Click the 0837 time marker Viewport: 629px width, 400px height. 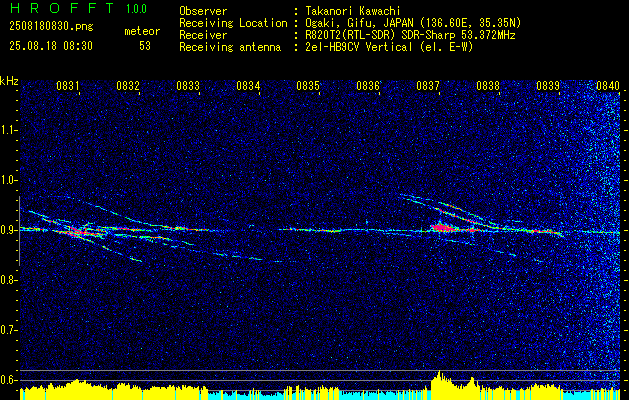tap(428, 86)
